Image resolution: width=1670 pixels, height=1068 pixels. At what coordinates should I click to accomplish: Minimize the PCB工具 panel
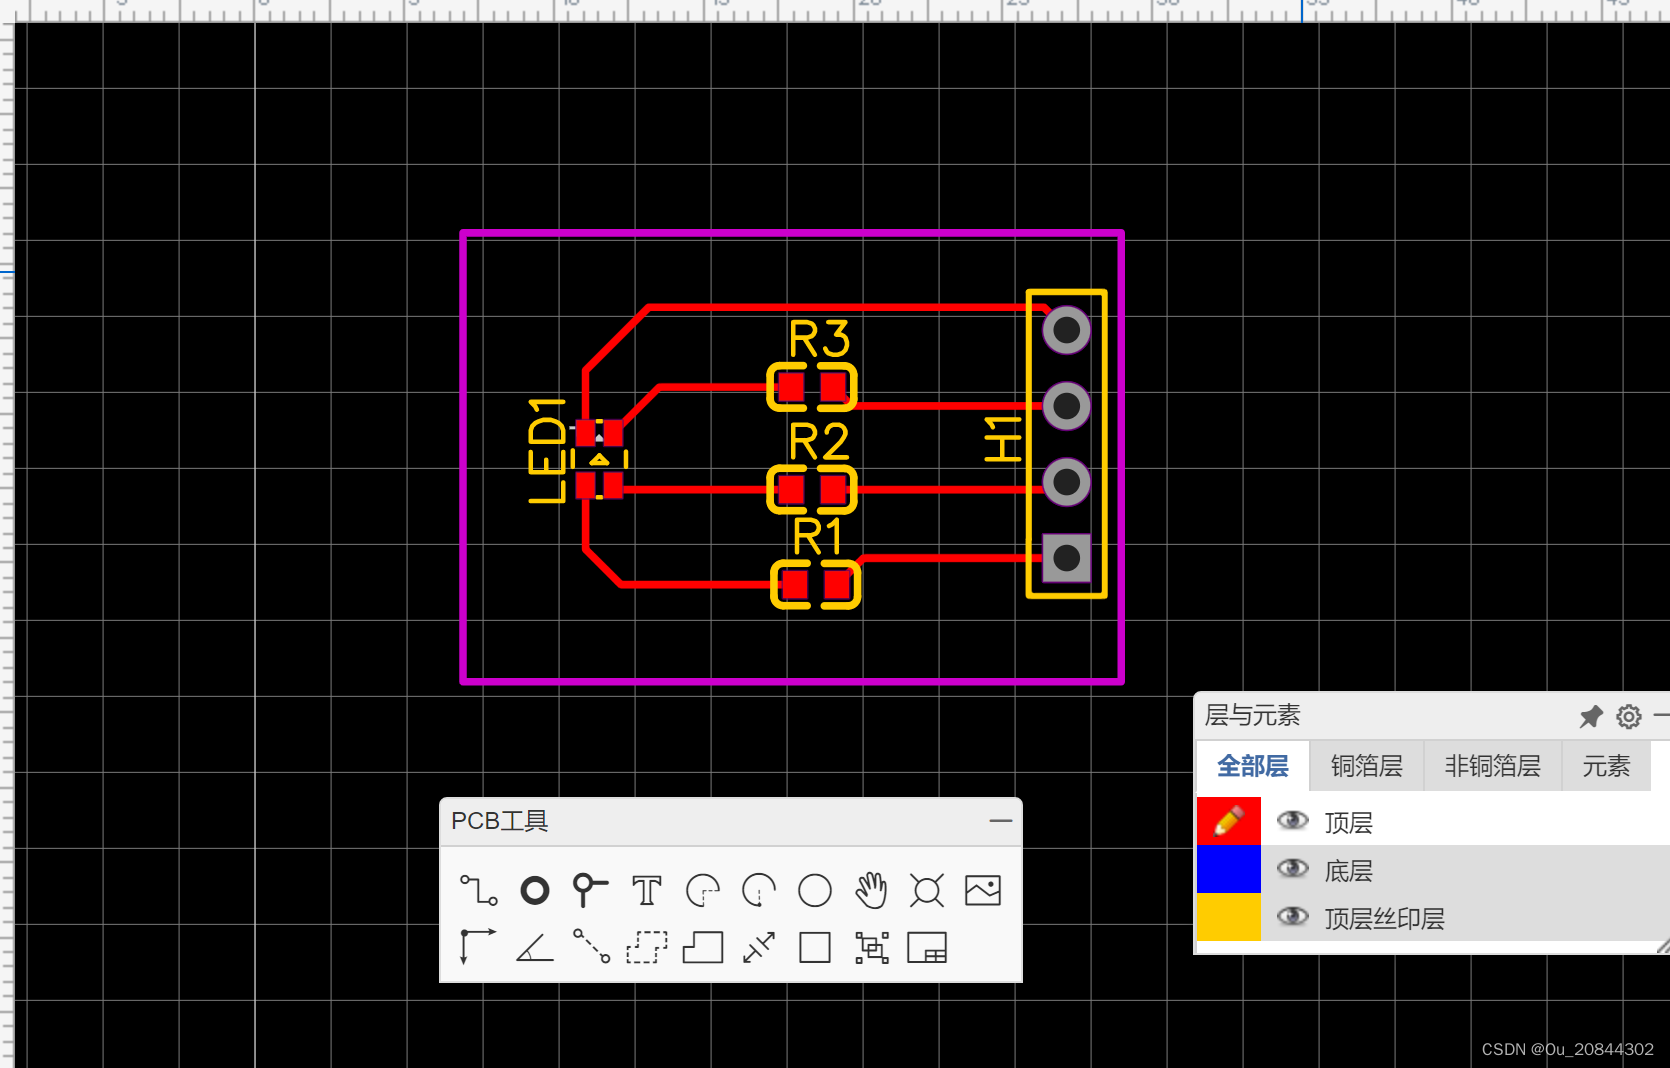pyautogui.click(x=1001, y=821)
